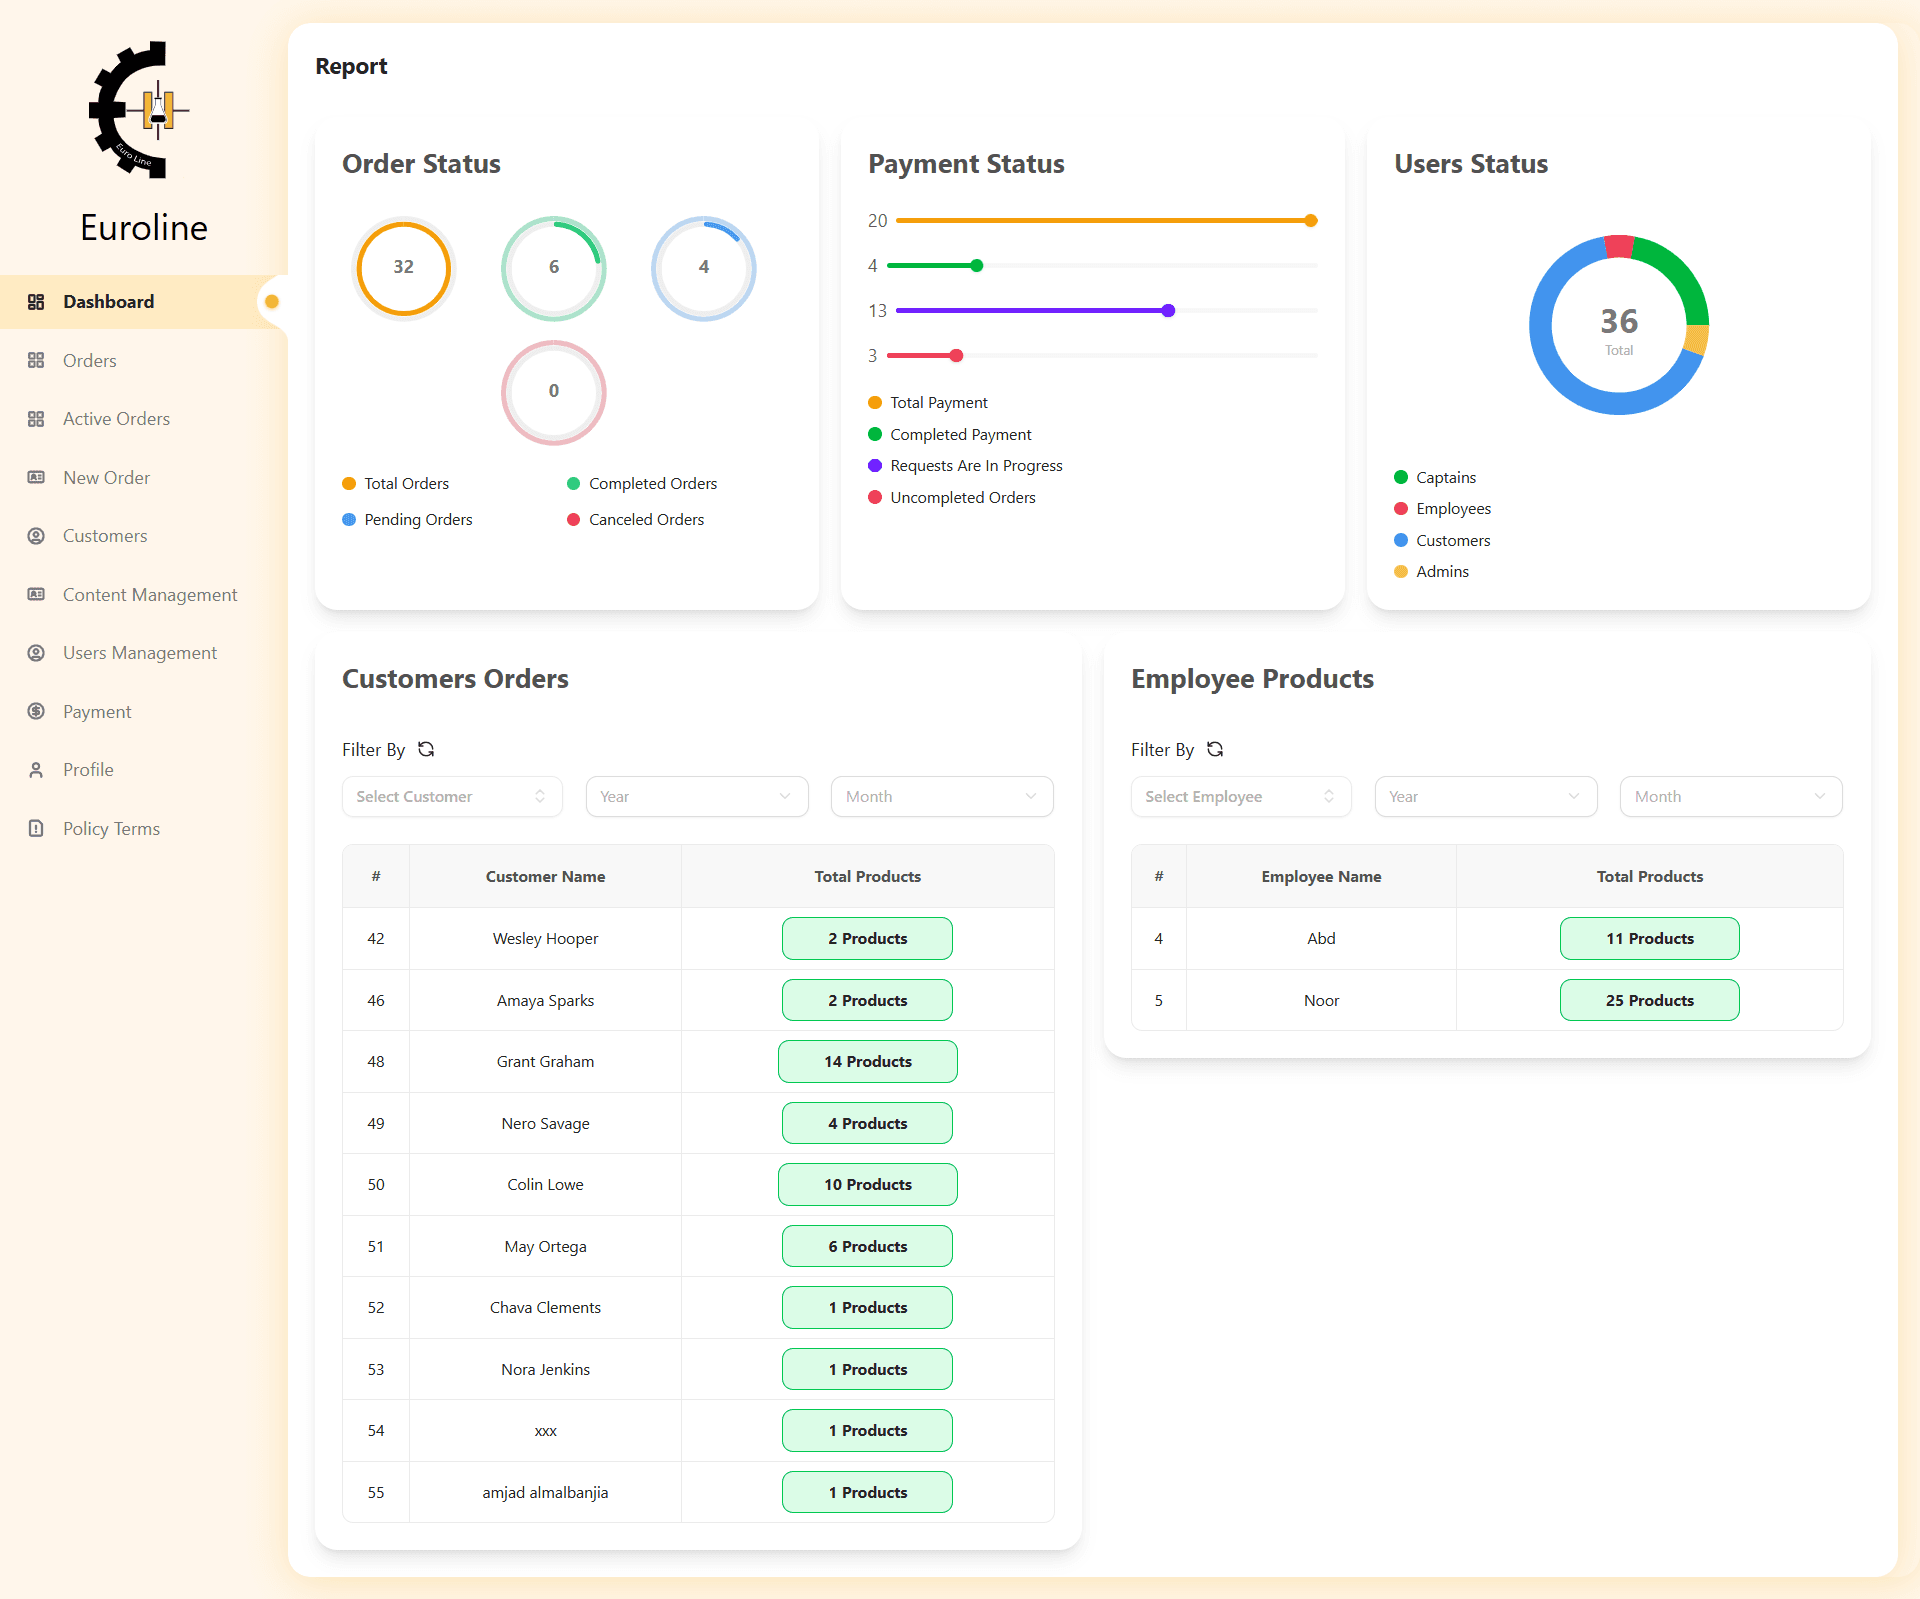Click Grant Graham's 14 Products button
This screenshot has width=1920, height=1599.
coord(867,1062)
